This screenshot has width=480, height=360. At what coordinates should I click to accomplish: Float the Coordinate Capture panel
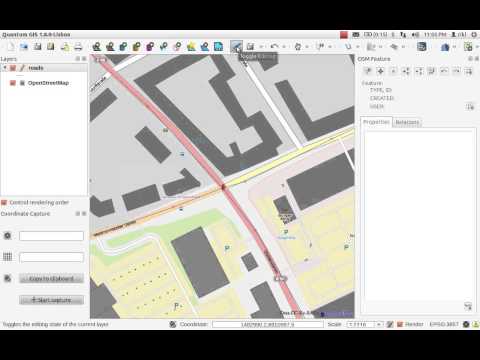tap(78, 213)
